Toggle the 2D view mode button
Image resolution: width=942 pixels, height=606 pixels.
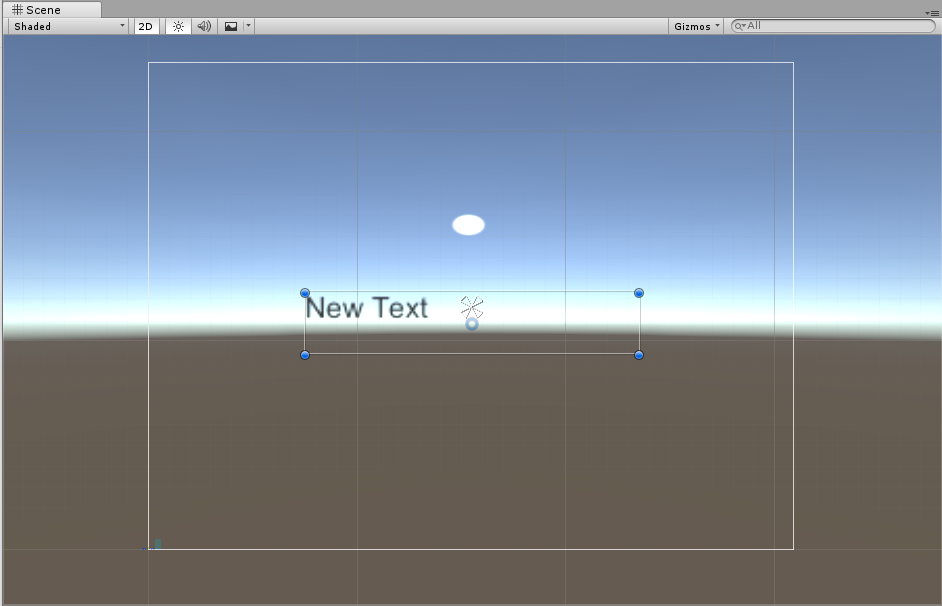[x=146, y=26]
